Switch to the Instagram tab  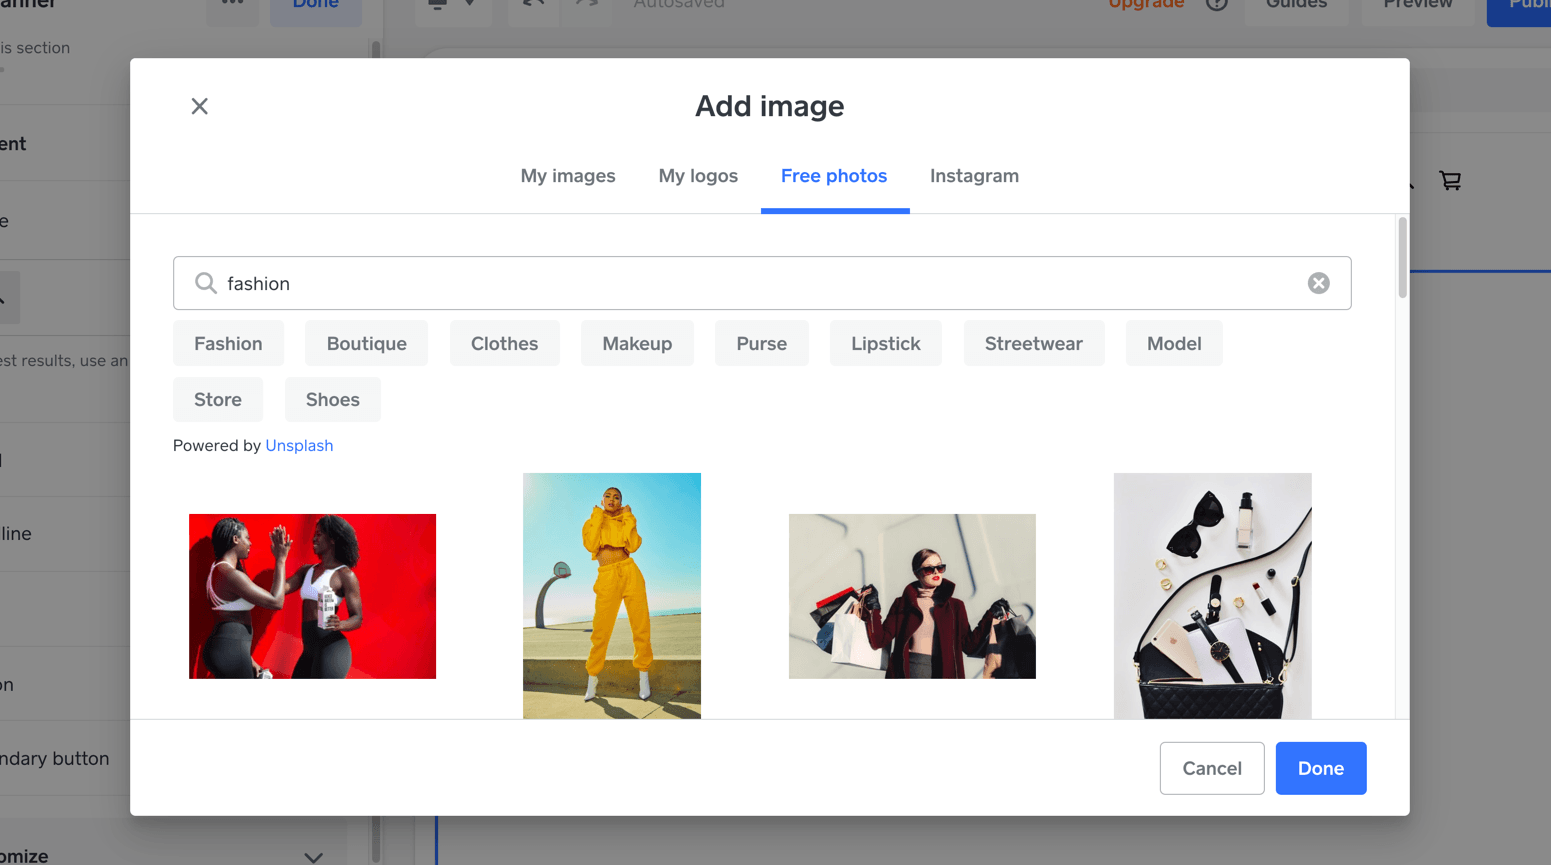(973, 175)
